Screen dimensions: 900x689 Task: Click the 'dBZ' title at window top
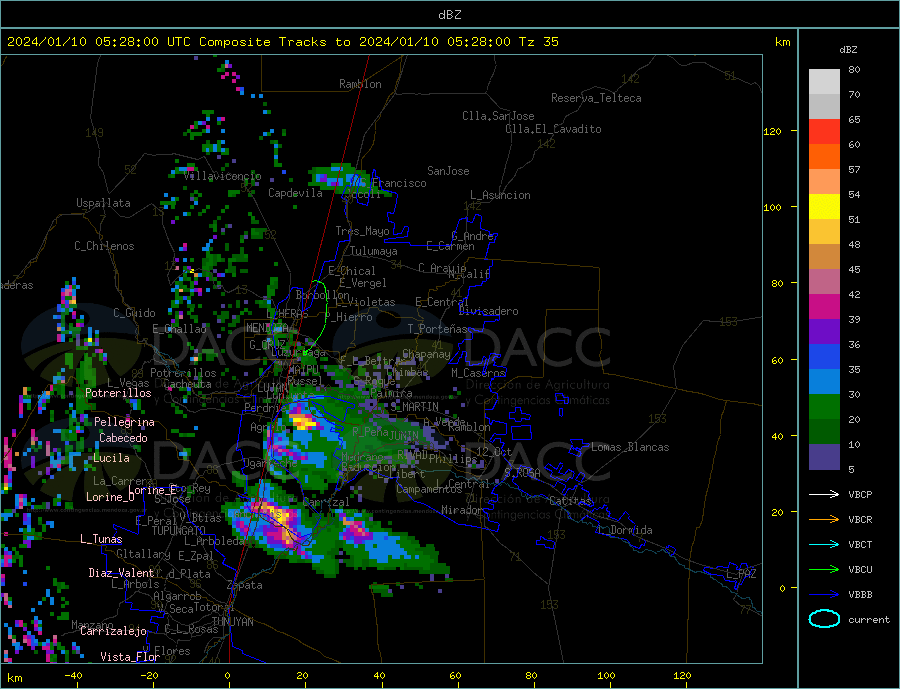coord(449,15)
